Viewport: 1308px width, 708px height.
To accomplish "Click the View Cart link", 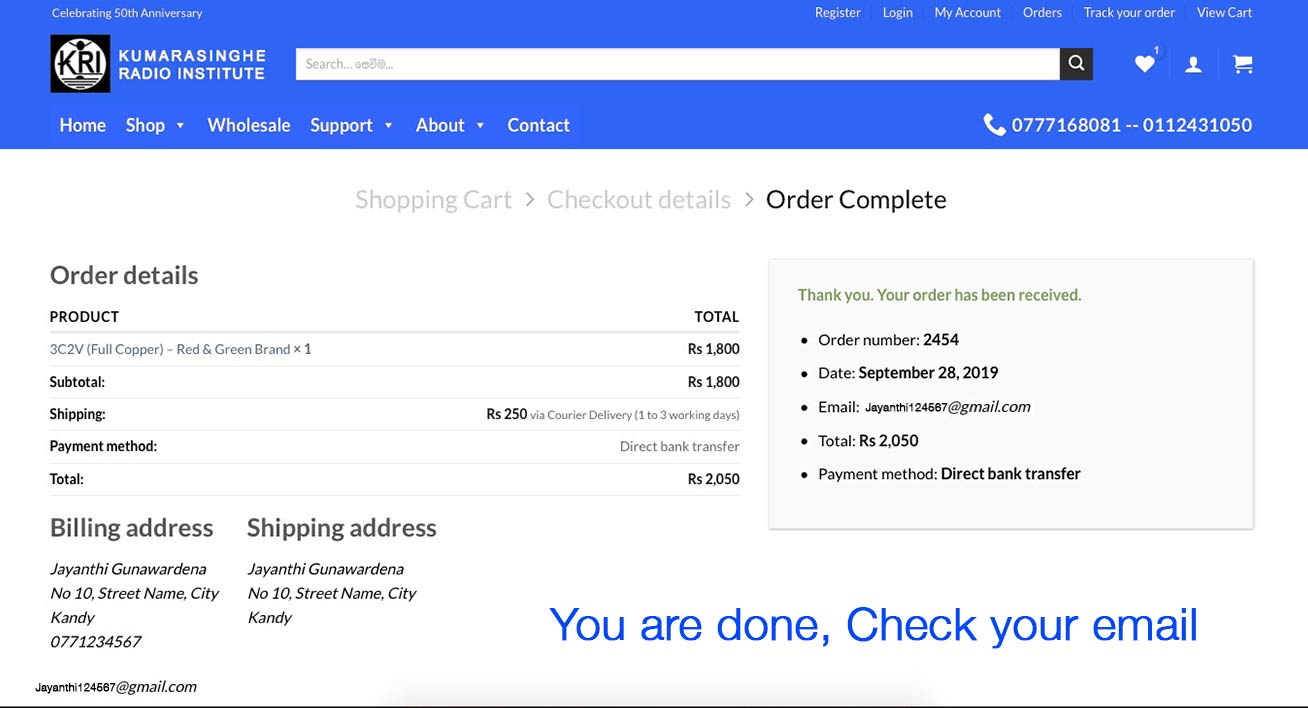I will pyautogui.click(x=1224, y=13).
